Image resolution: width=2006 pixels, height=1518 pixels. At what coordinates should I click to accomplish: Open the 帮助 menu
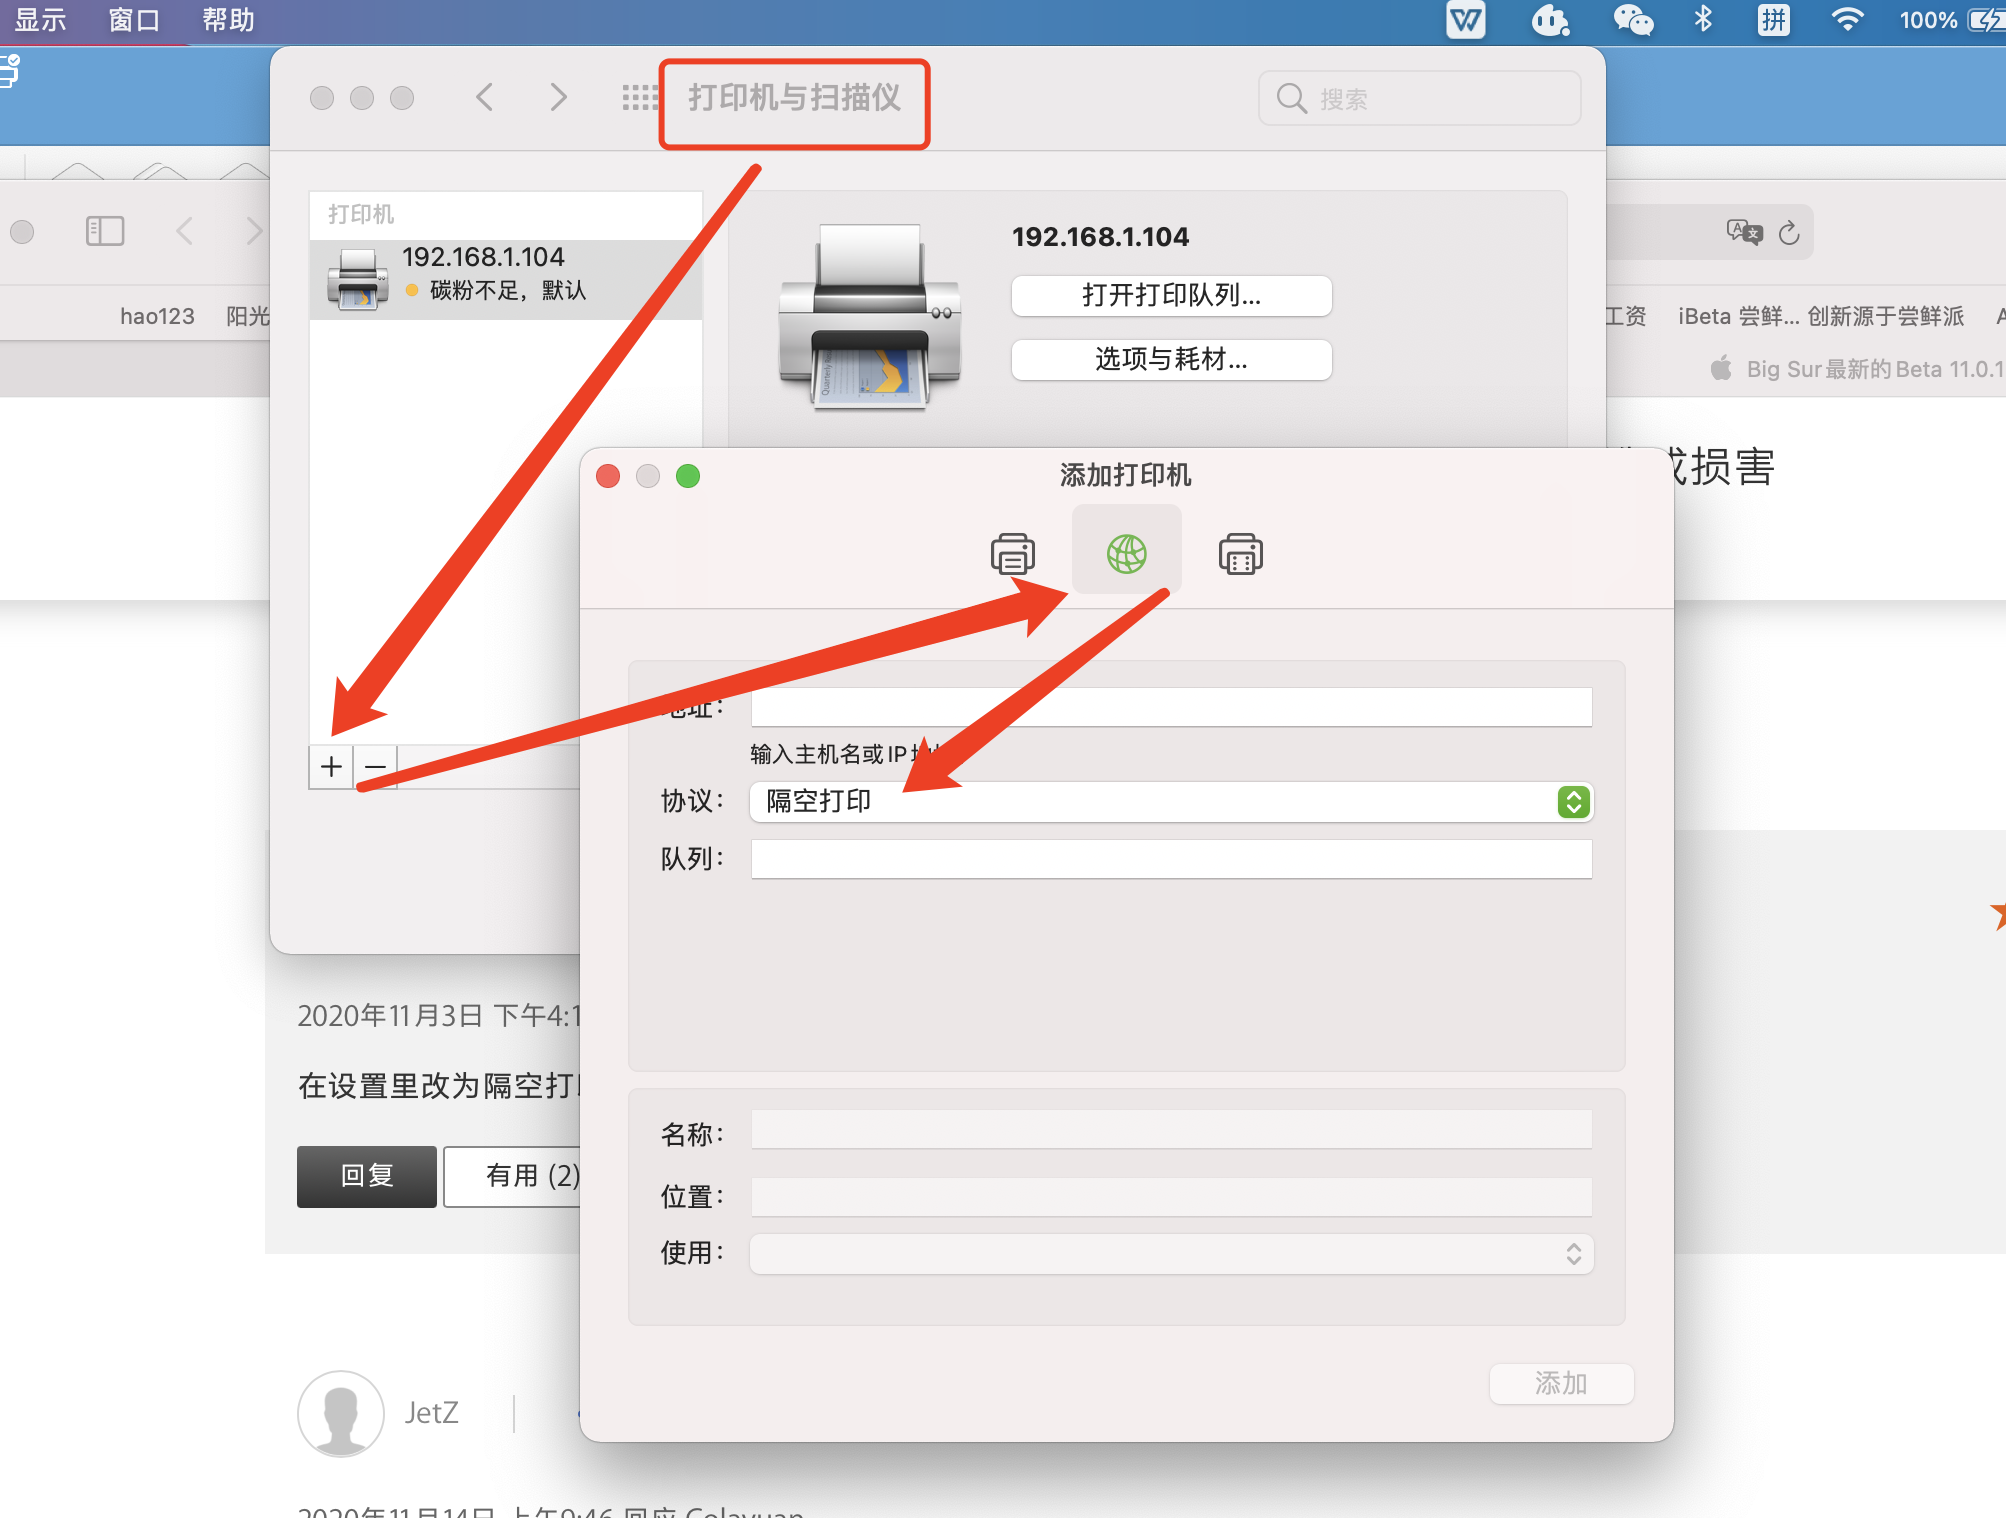pos(228,19)
